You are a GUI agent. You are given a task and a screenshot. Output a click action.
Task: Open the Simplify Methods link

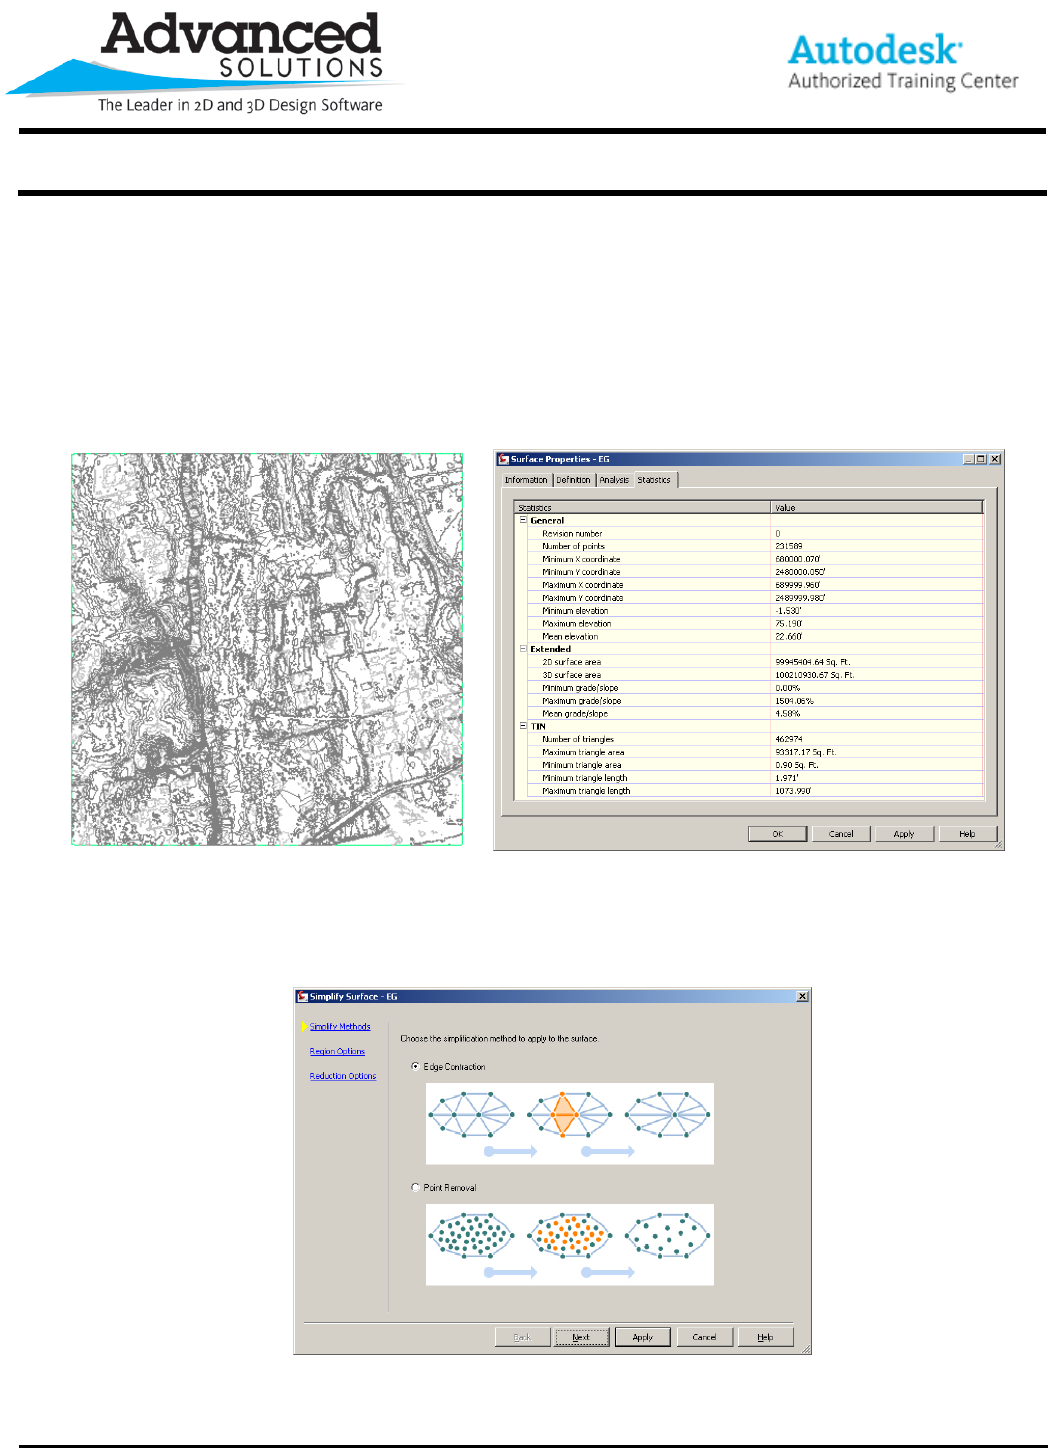tap(340, 1027)
